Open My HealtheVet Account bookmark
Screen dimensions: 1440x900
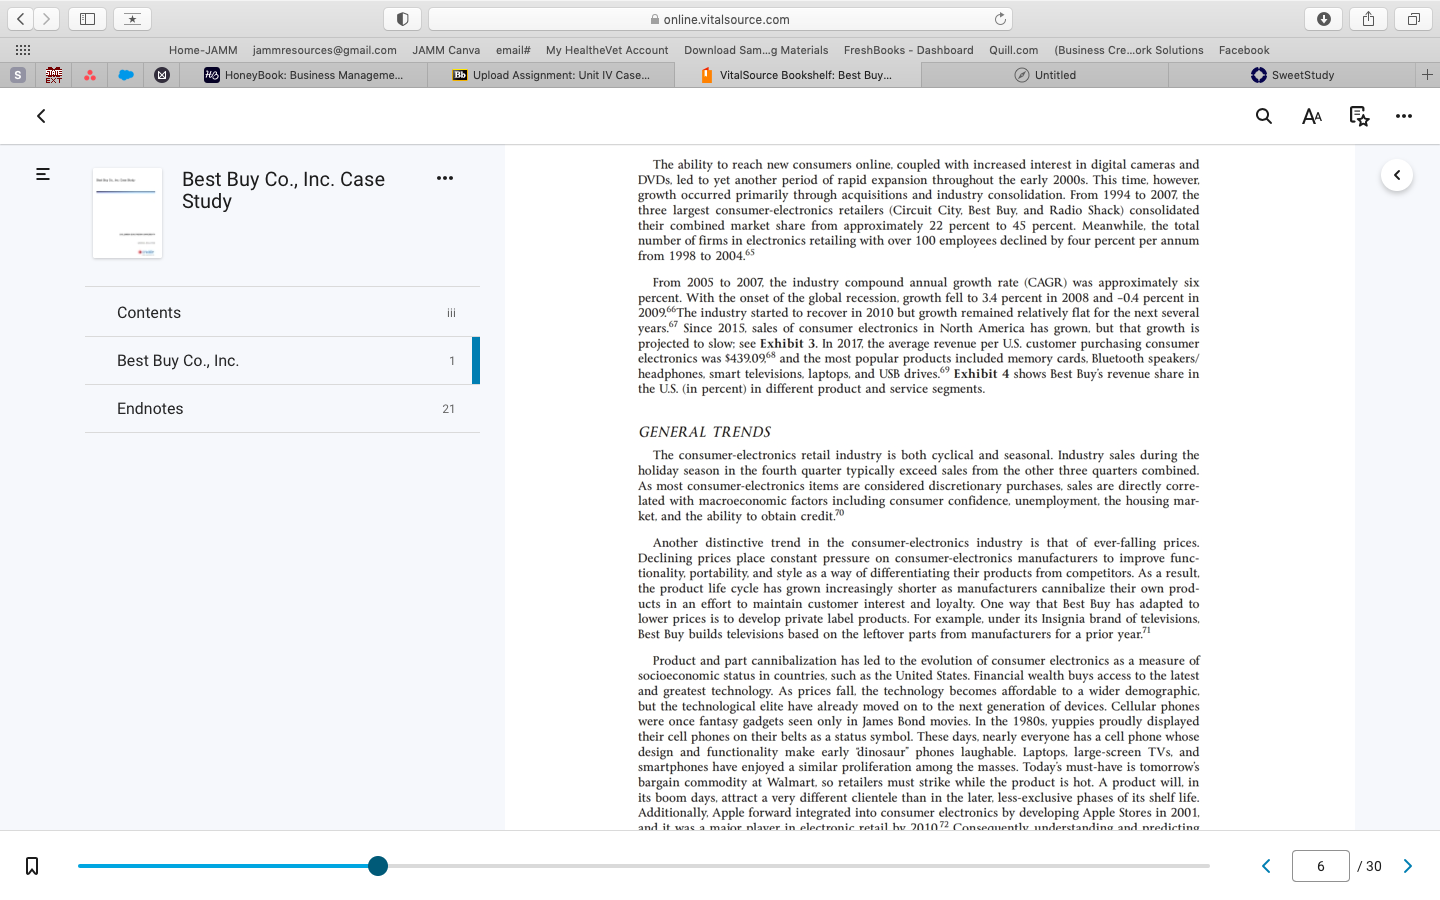[x=607, y=50]
